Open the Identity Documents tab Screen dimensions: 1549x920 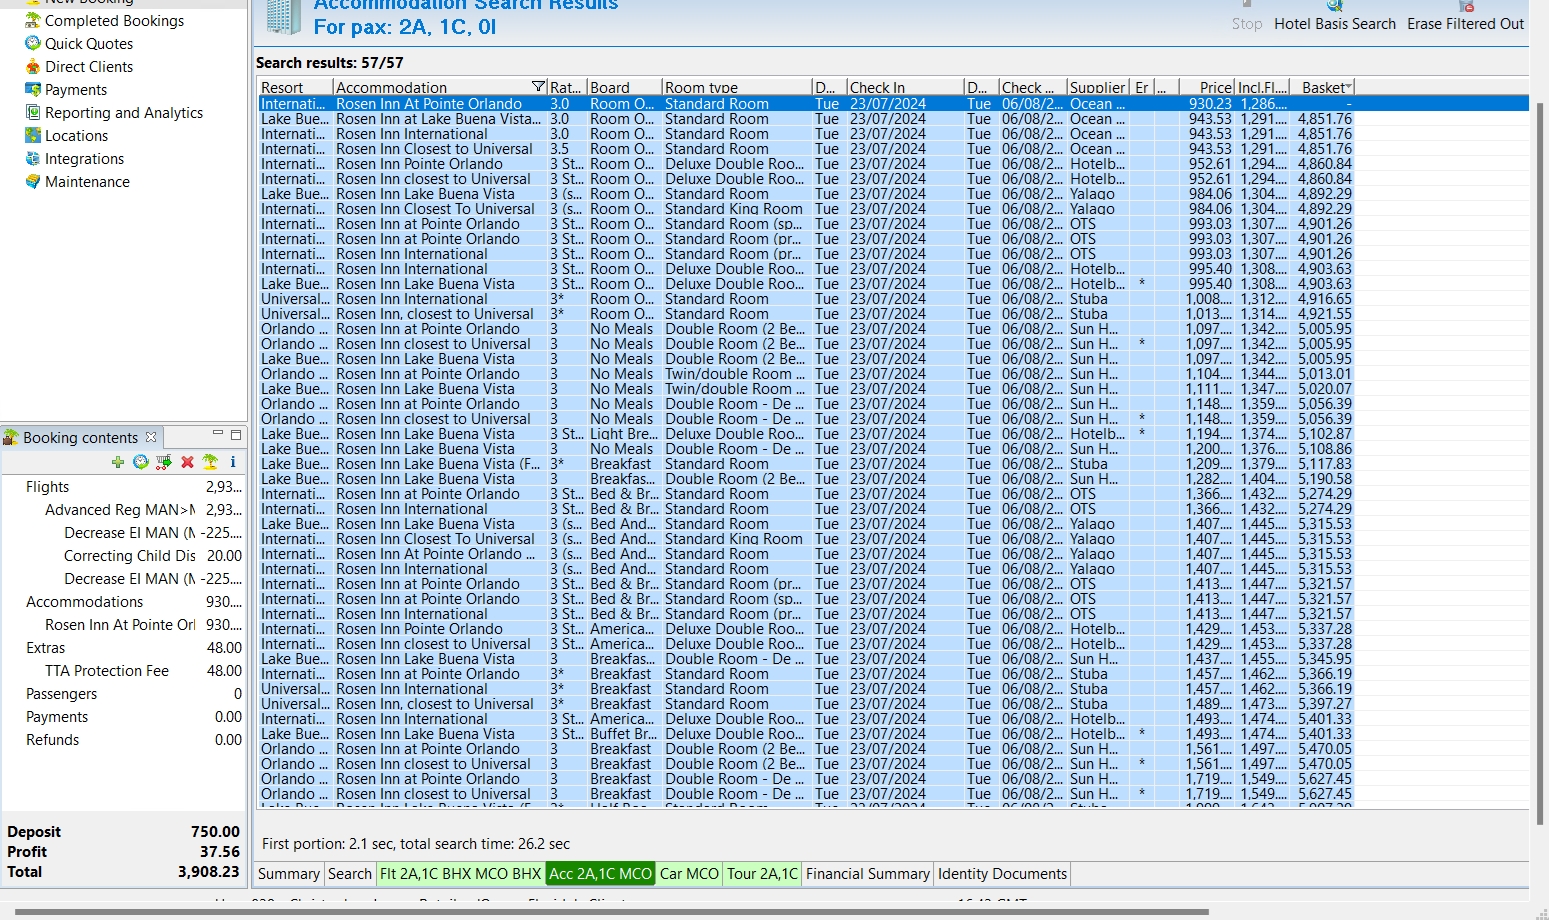[x=1002, y=874]
